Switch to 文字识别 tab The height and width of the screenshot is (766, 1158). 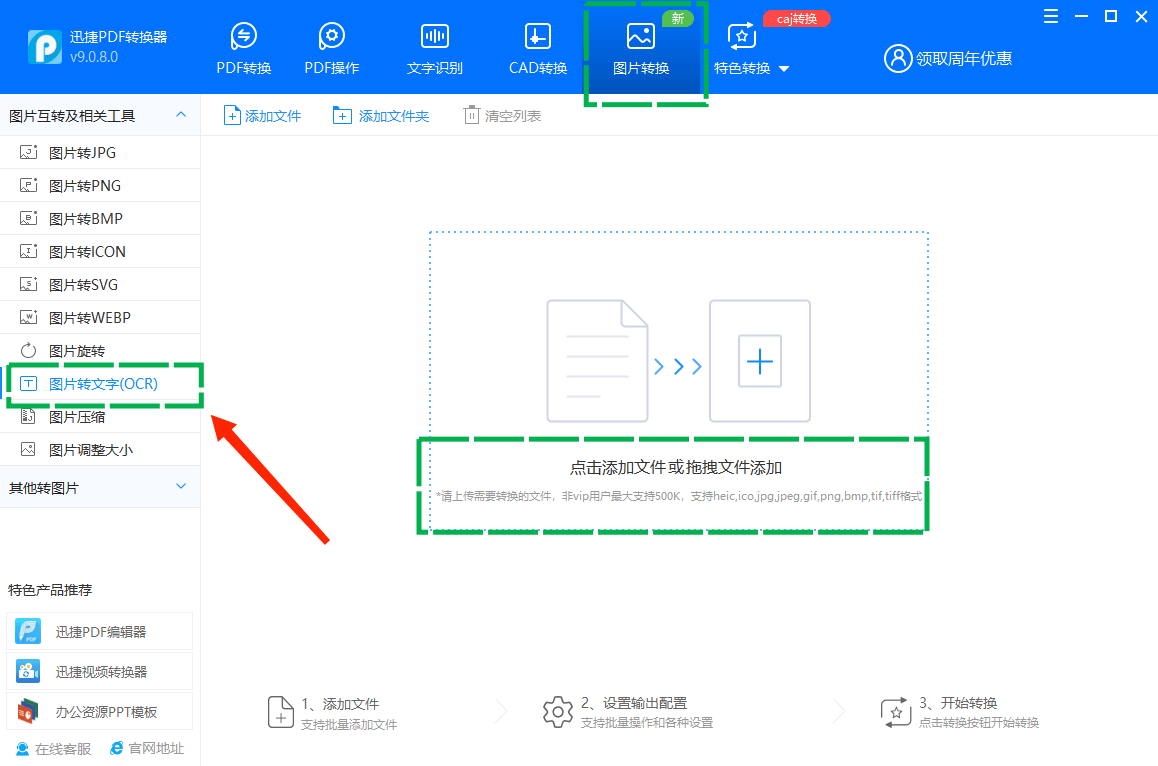coord(434,49)
